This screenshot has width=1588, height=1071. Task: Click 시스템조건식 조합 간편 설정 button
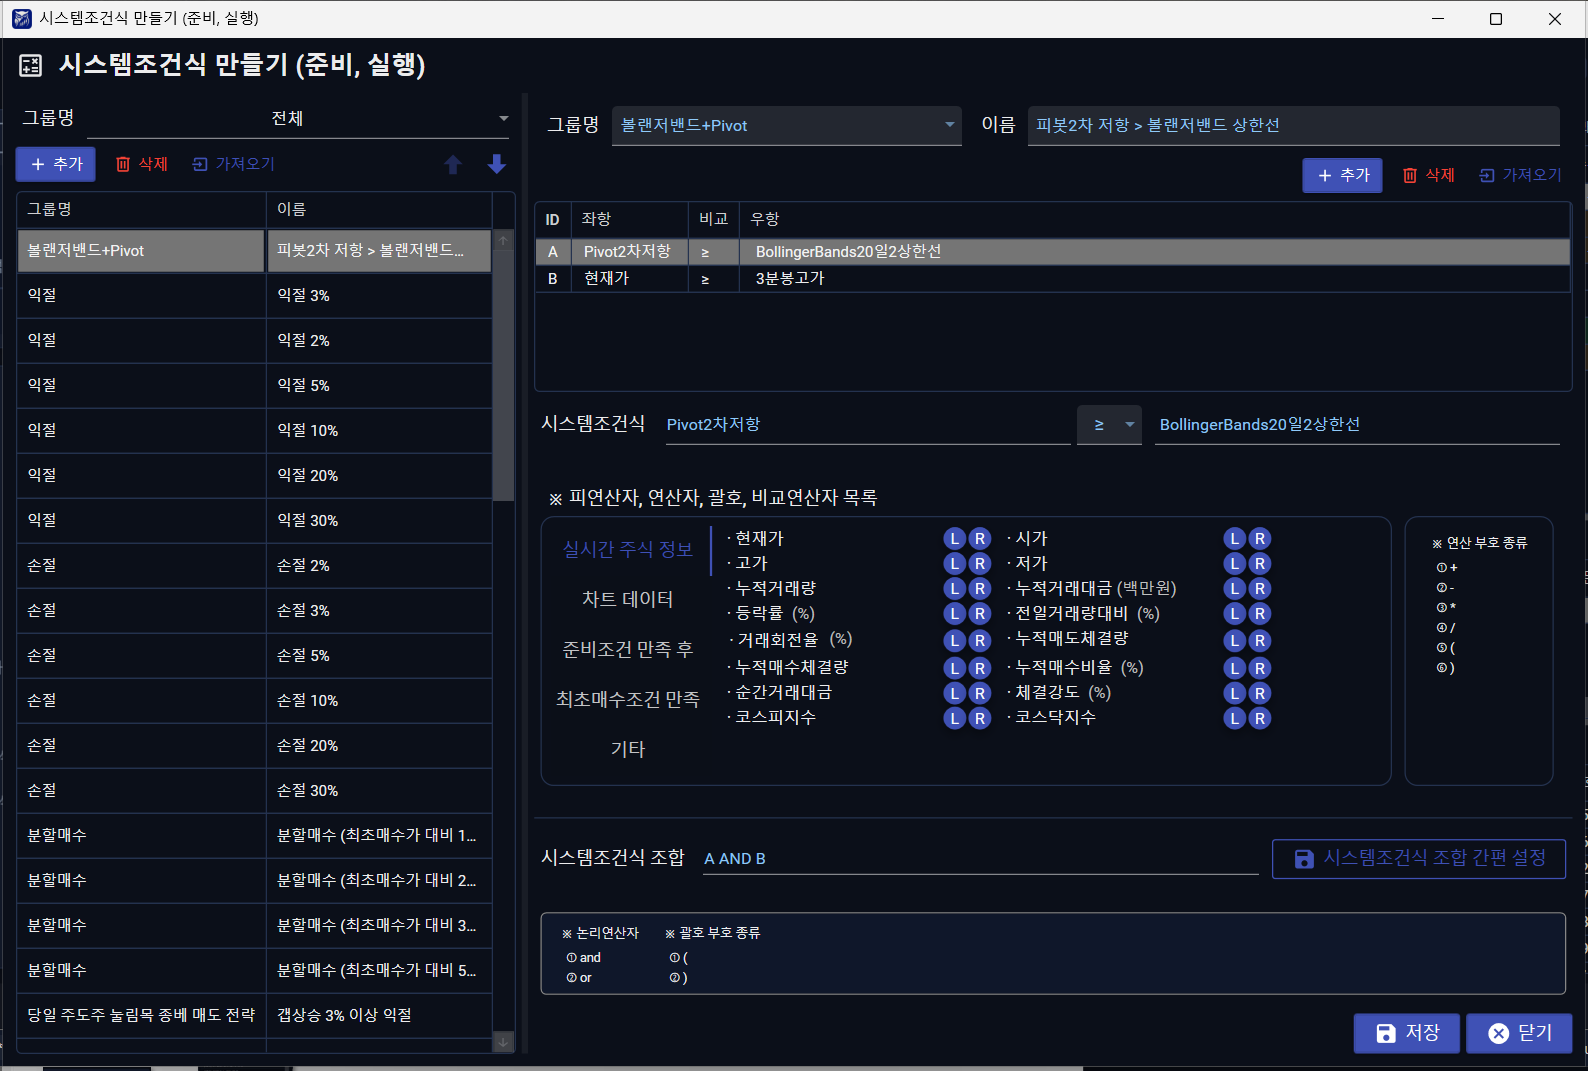point(1419,859)
